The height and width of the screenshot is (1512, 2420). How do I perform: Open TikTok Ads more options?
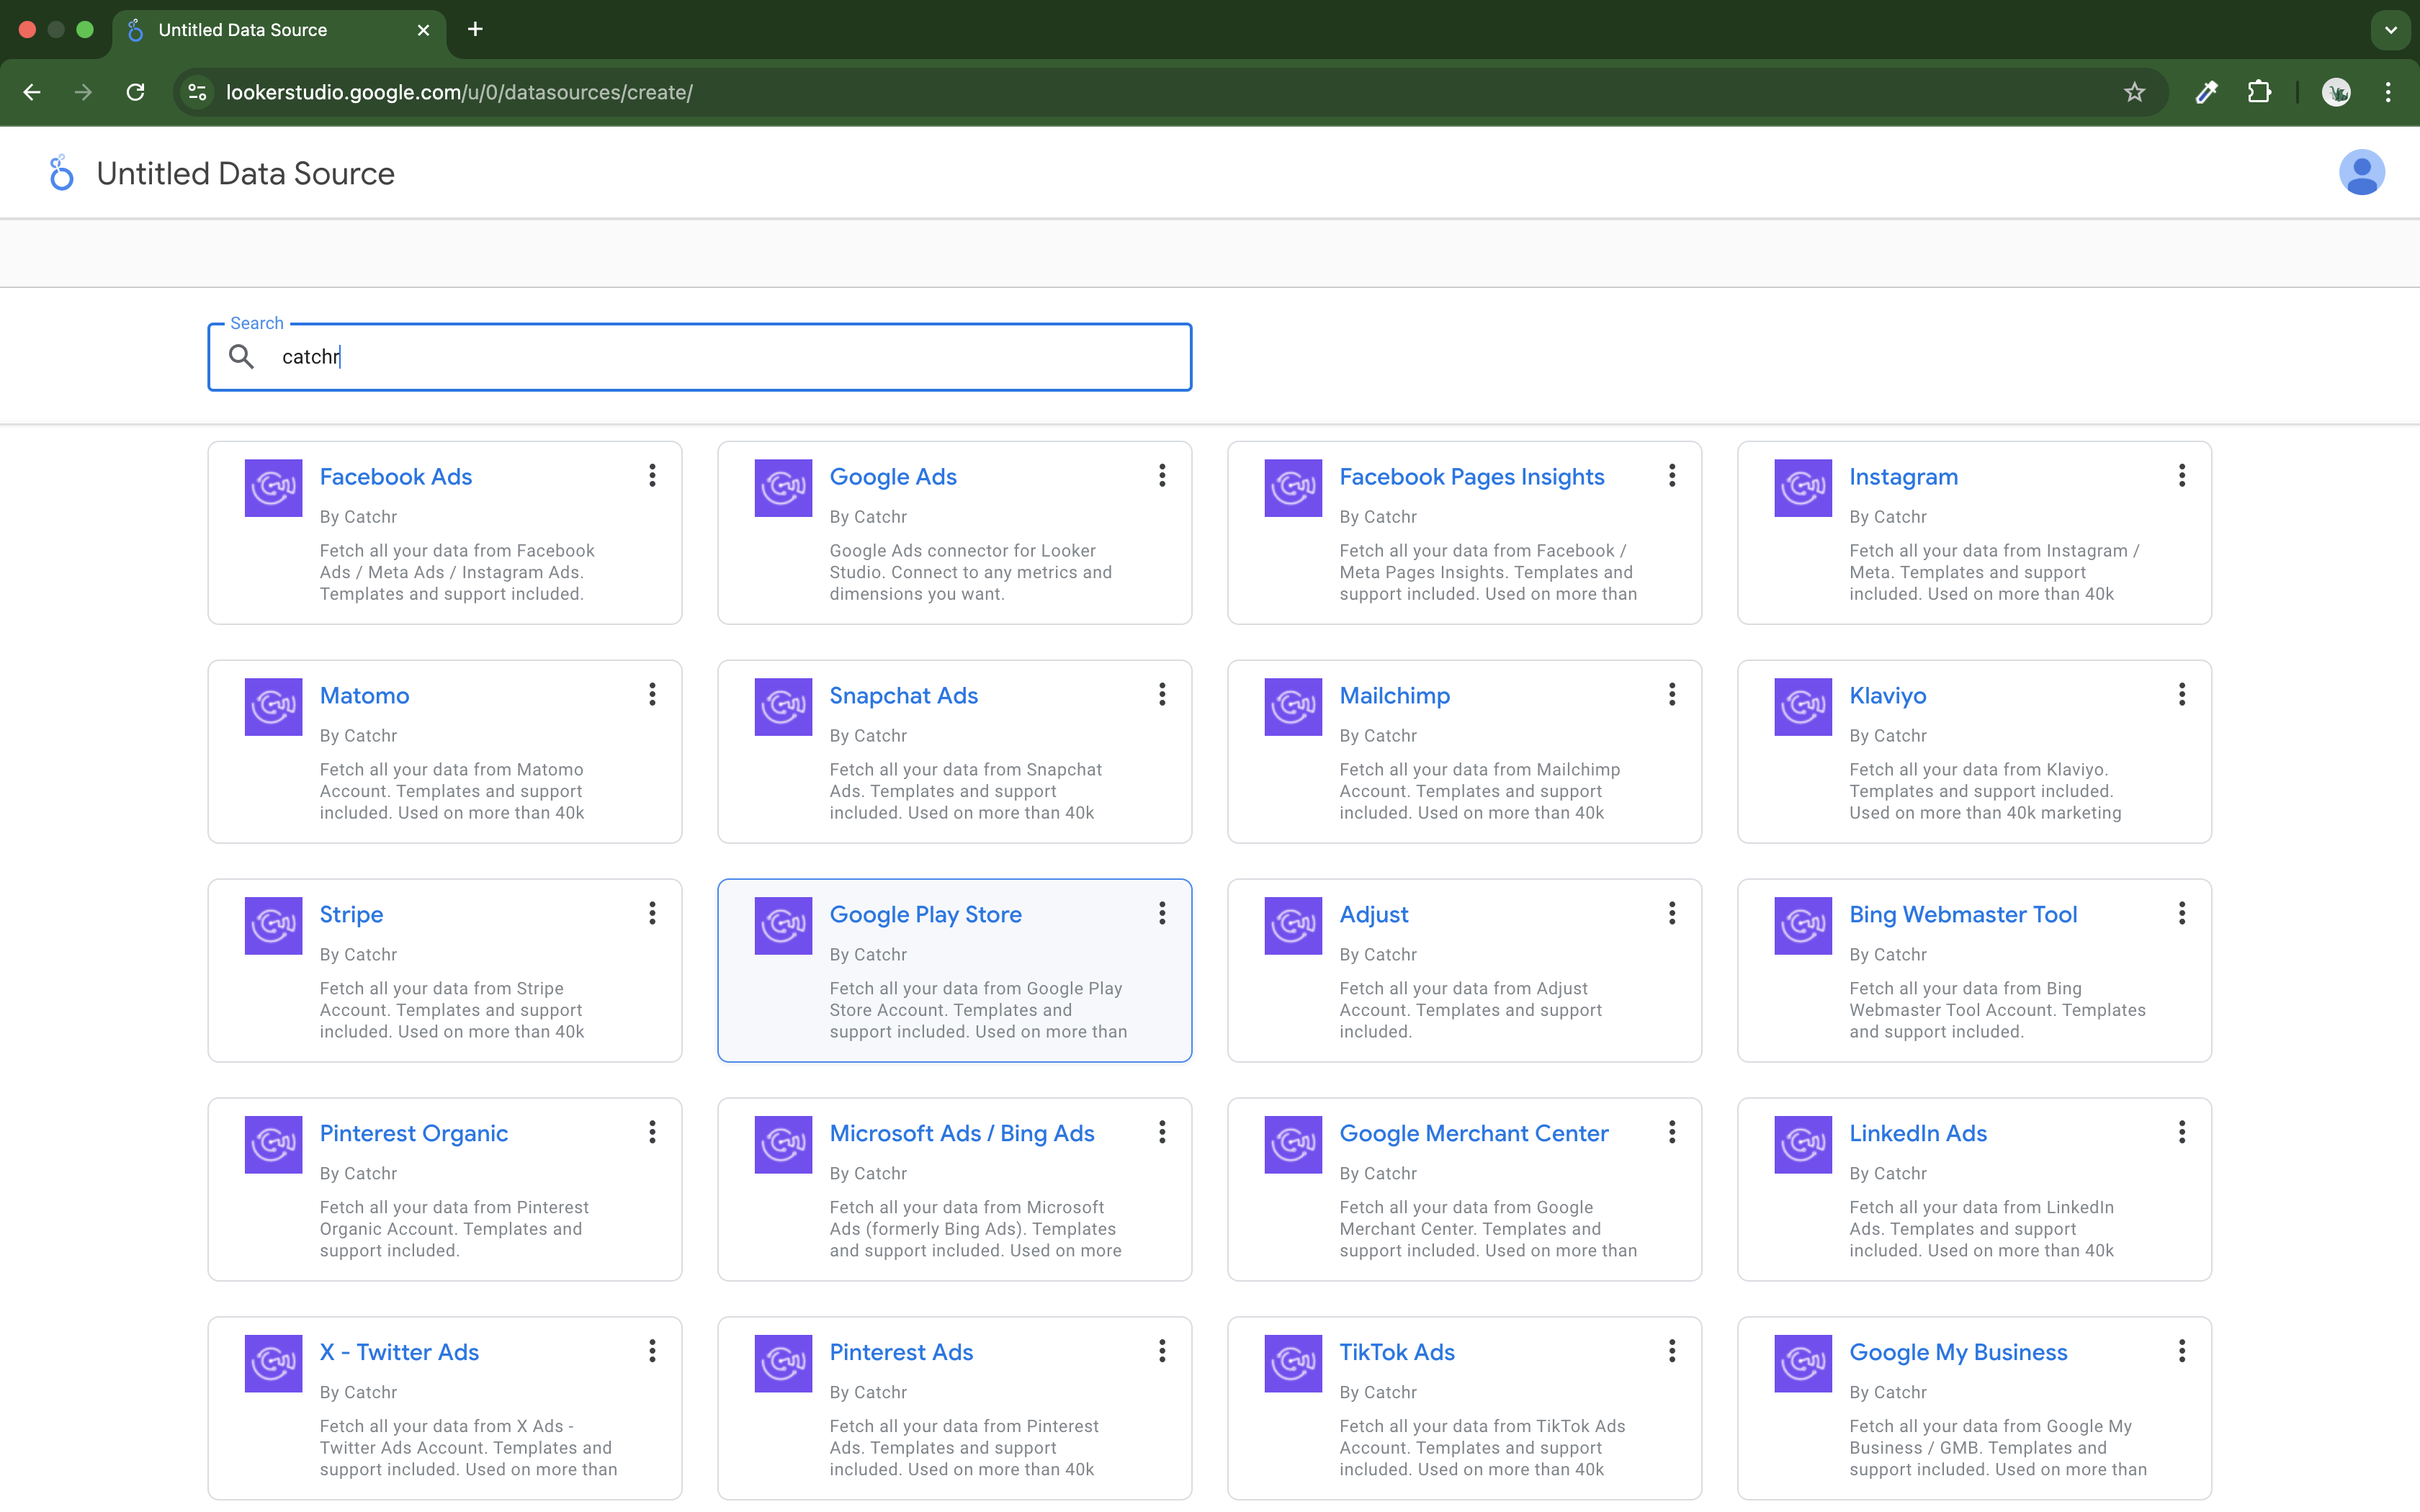click(x=1672, y=1352)
